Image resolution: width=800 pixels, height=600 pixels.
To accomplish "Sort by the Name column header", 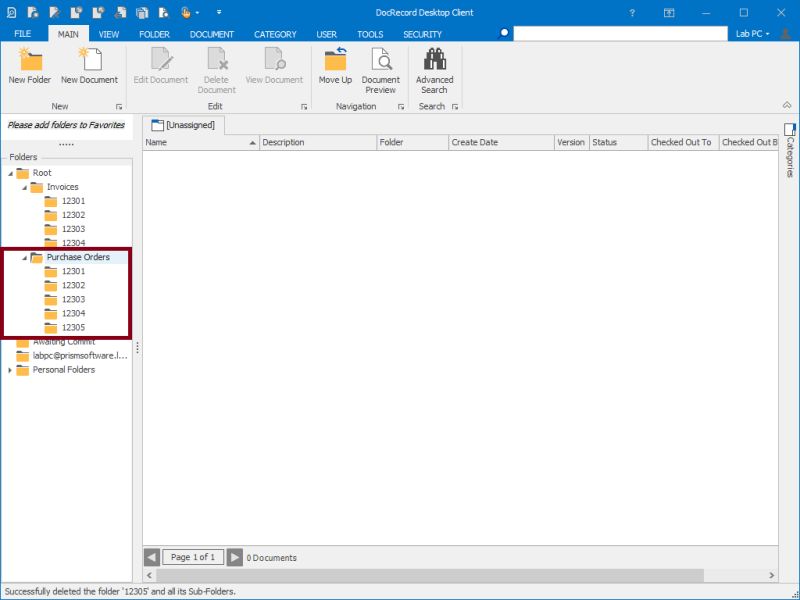I will (201, 142).
